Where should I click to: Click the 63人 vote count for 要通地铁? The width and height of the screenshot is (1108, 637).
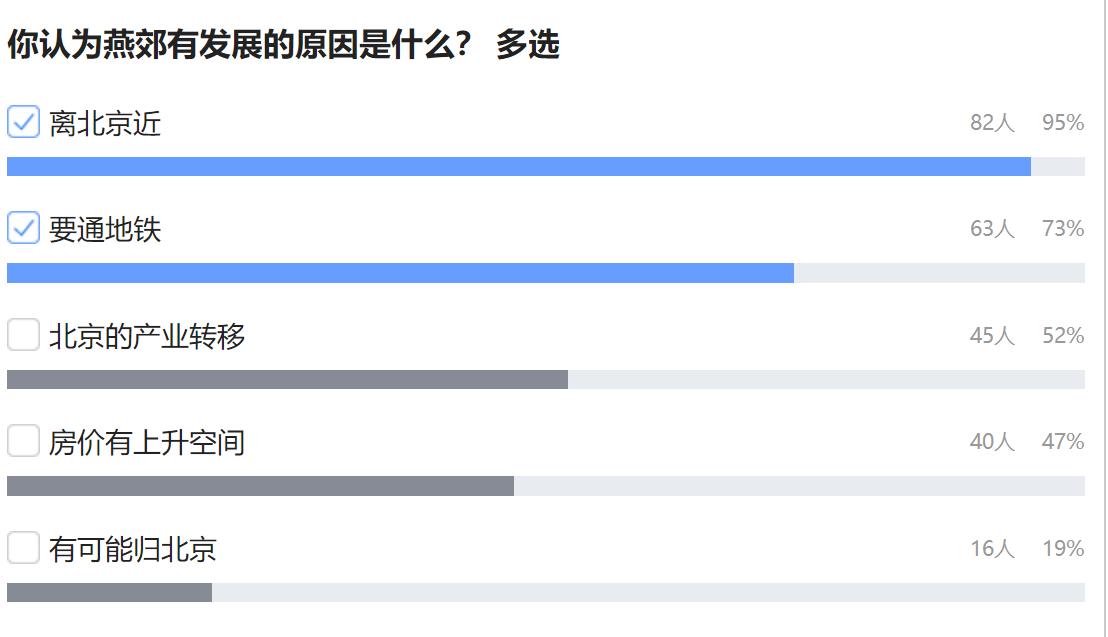pyautogui.click(x=991, y=228)
